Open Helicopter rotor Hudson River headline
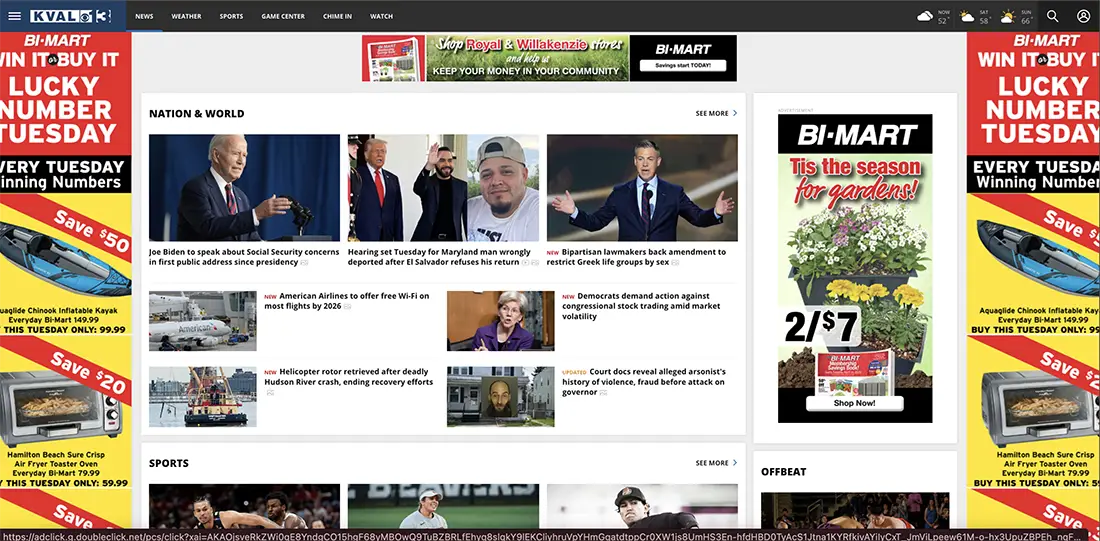The image size is (1100, 541). point(349,377)
